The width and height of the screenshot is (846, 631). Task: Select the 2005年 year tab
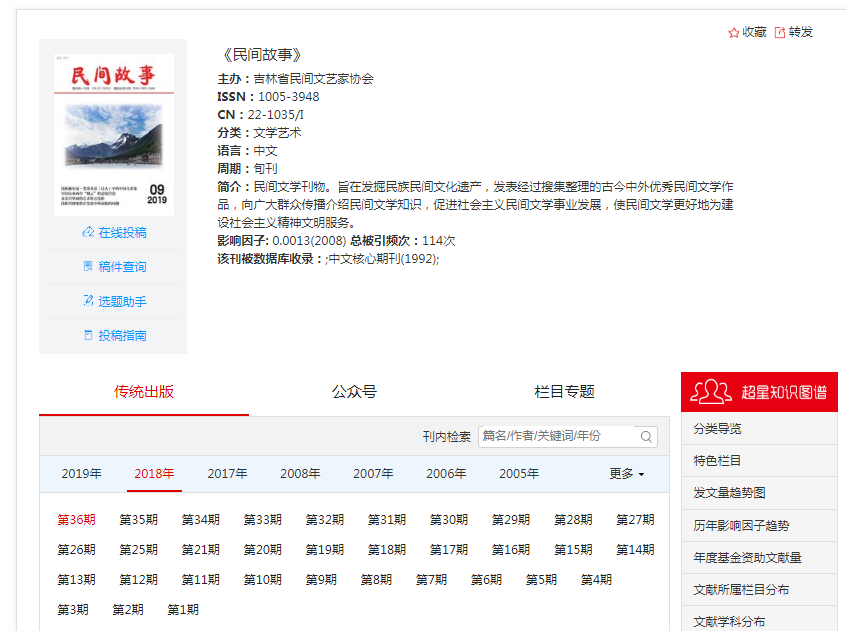pos(519,474)
